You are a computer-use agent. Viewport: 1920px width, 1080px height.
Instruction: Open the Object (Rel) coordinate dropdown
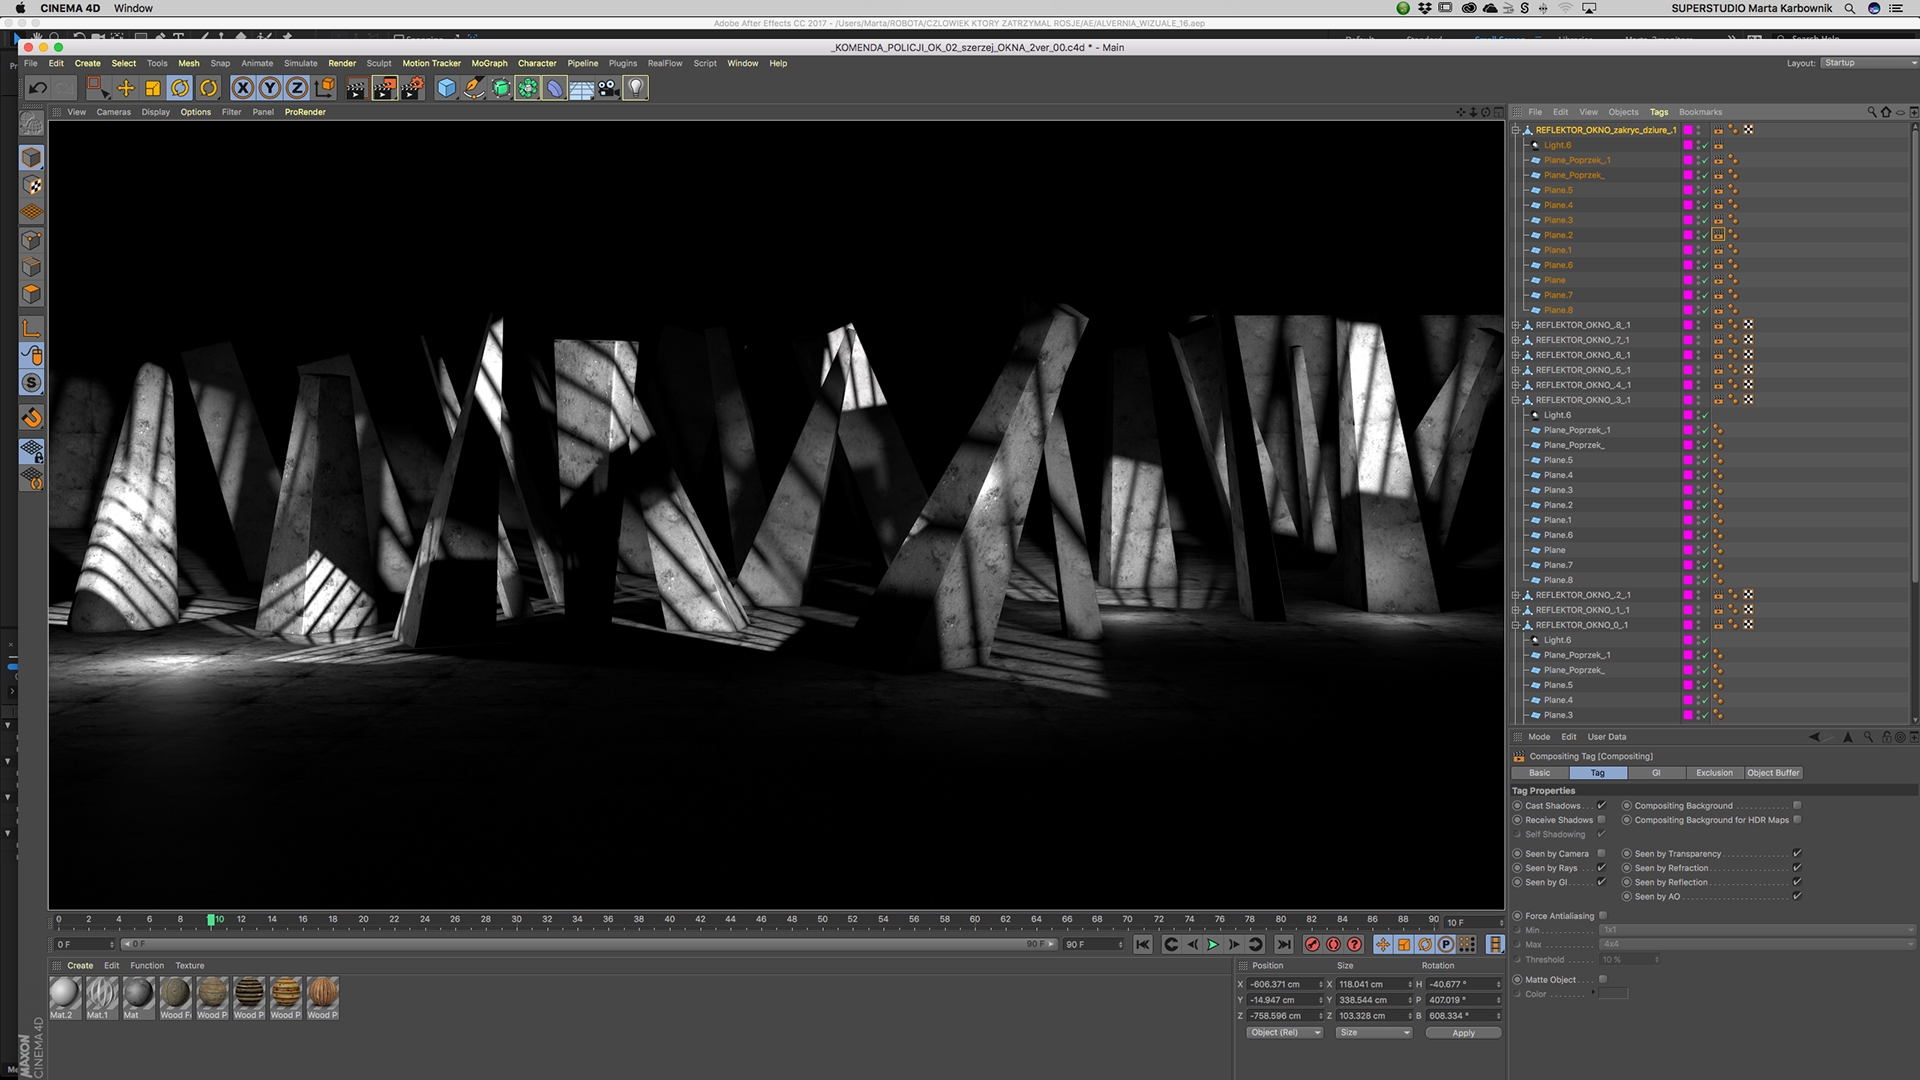point(1285,1032)
